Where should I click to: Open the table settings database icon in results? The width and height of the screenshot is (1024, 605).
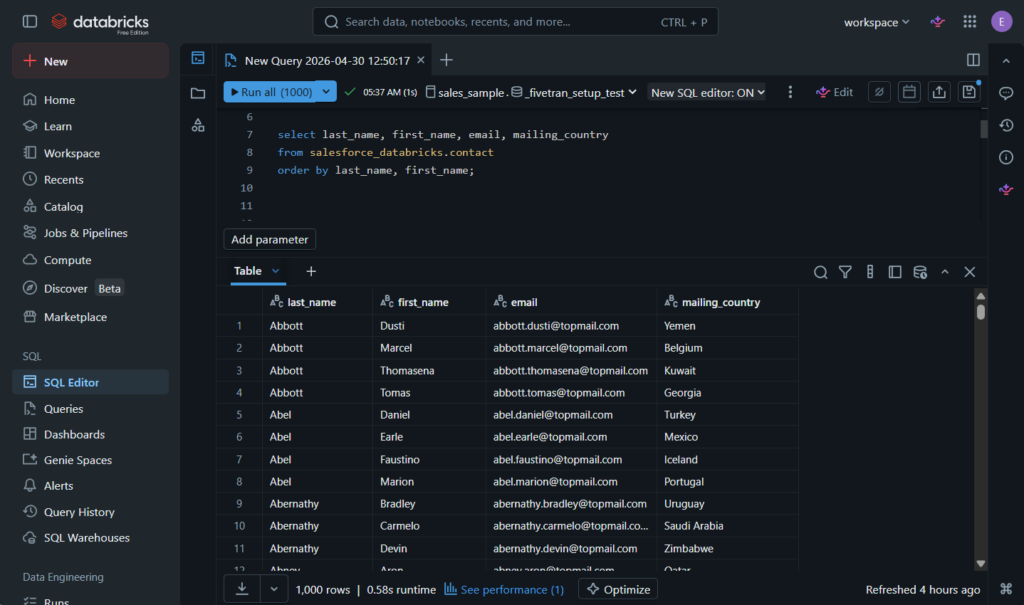click(920, 272)
